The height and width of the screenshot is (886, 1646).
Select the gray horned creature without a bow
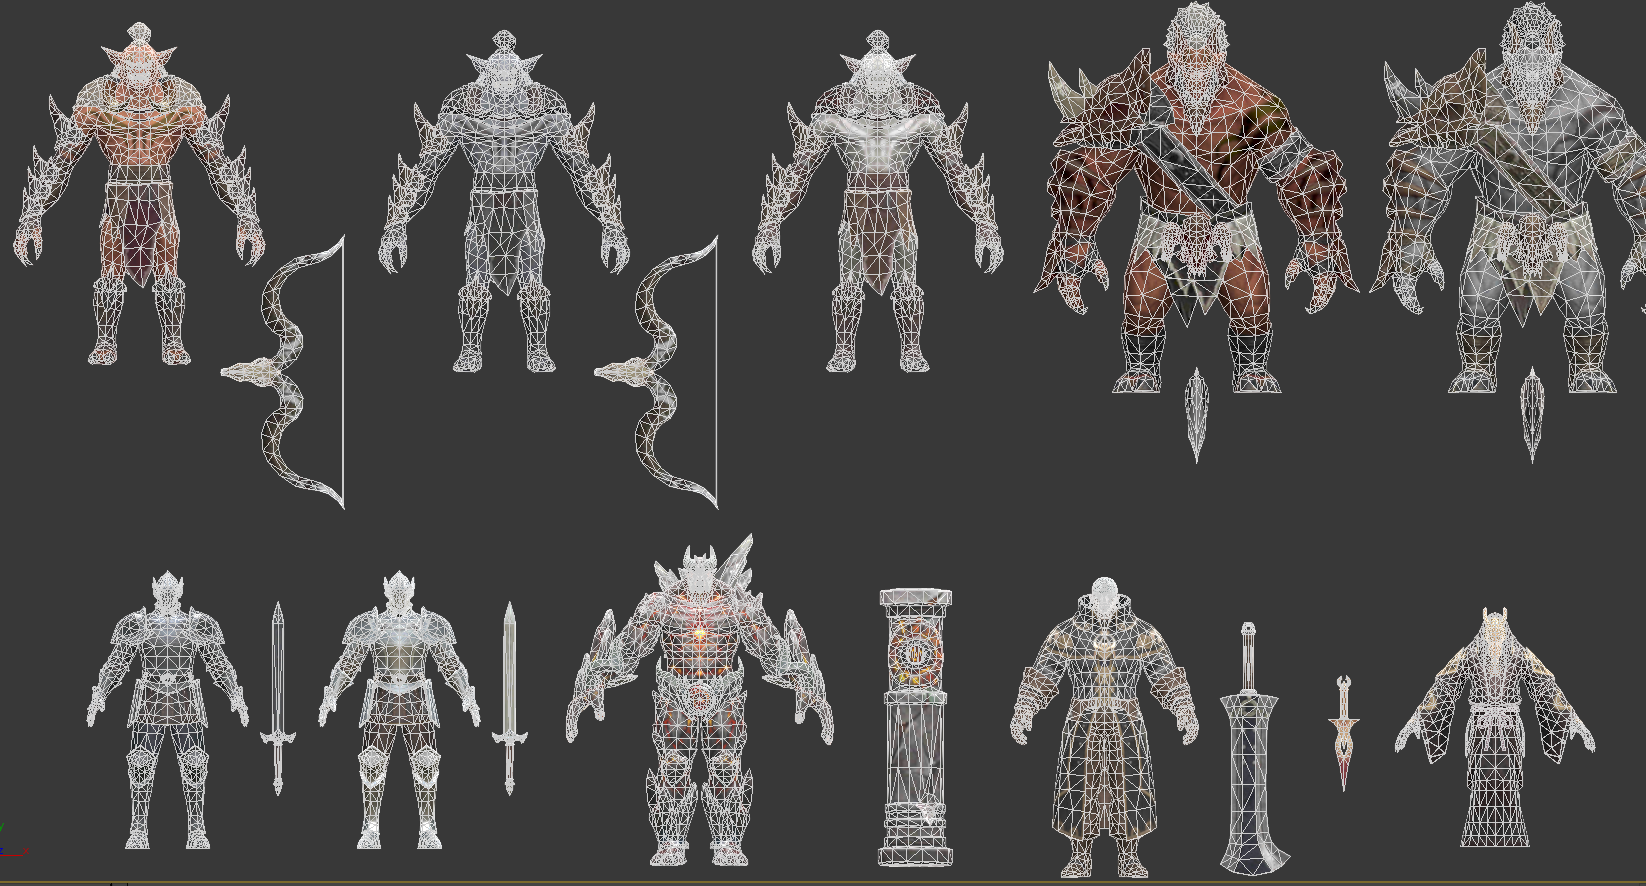(x=878, y=202)
